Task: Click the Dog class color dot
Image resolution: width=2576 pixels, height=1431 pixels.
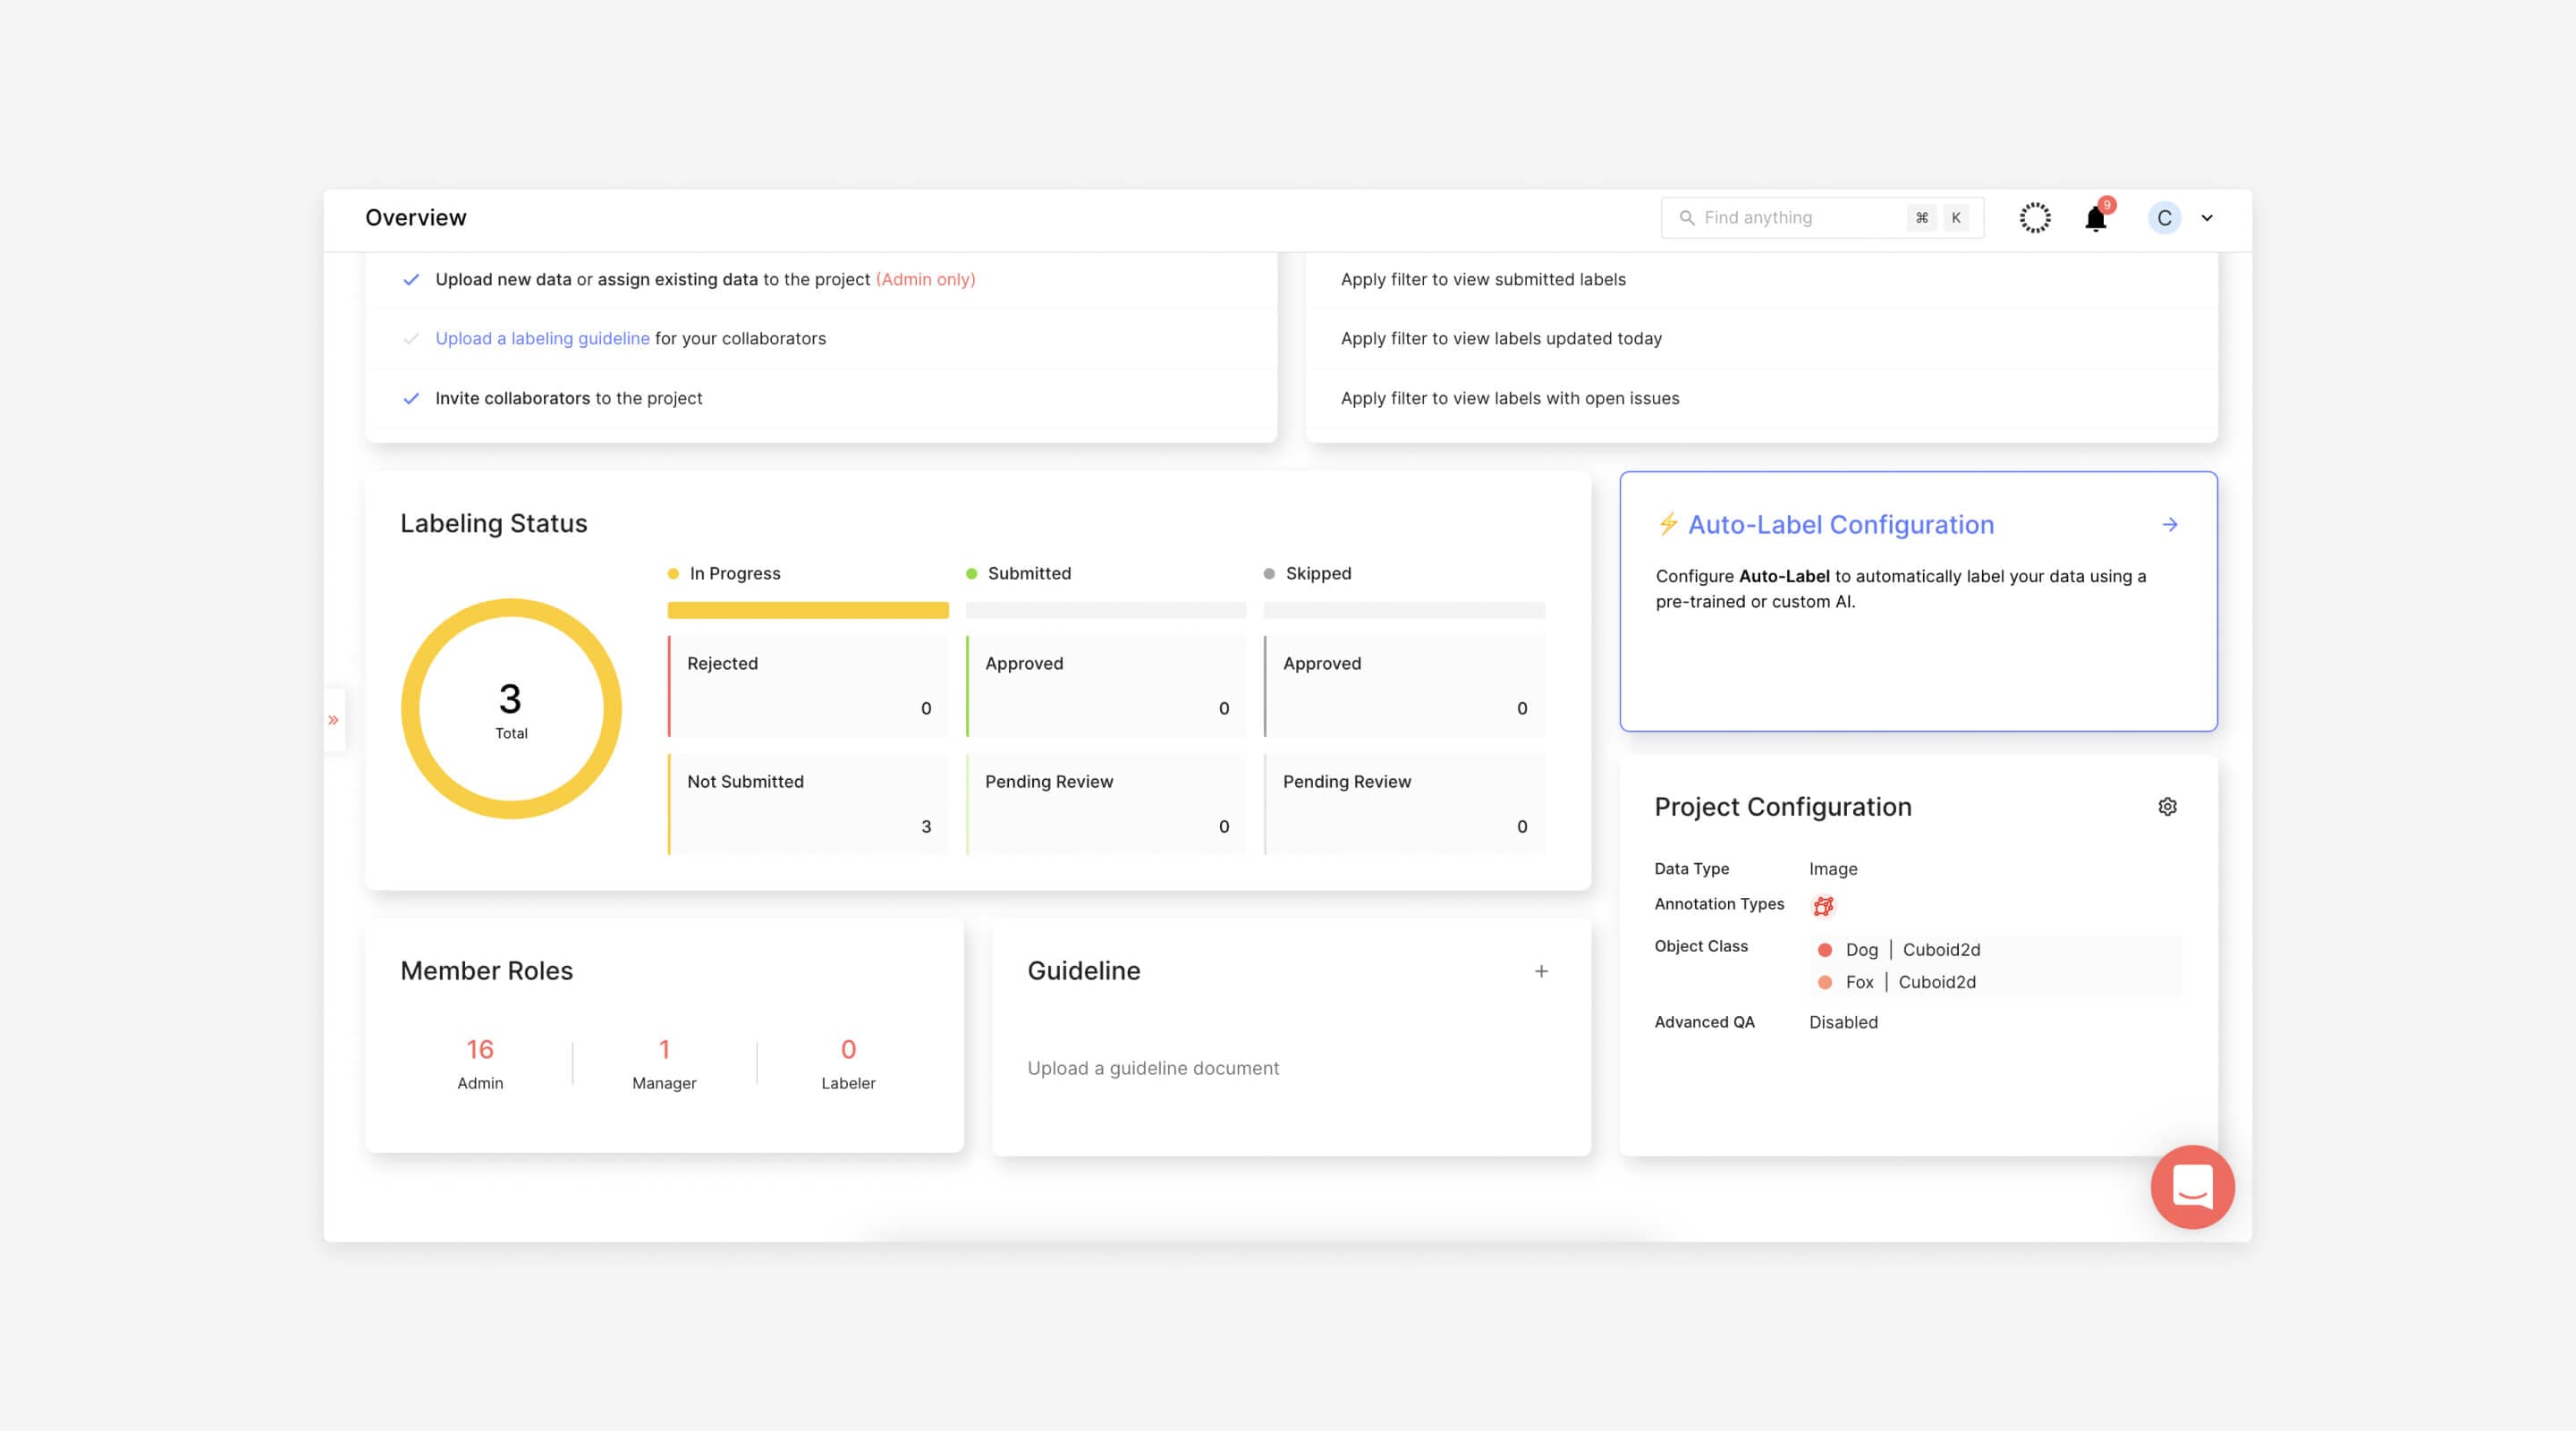Action: click(1824, 950)
